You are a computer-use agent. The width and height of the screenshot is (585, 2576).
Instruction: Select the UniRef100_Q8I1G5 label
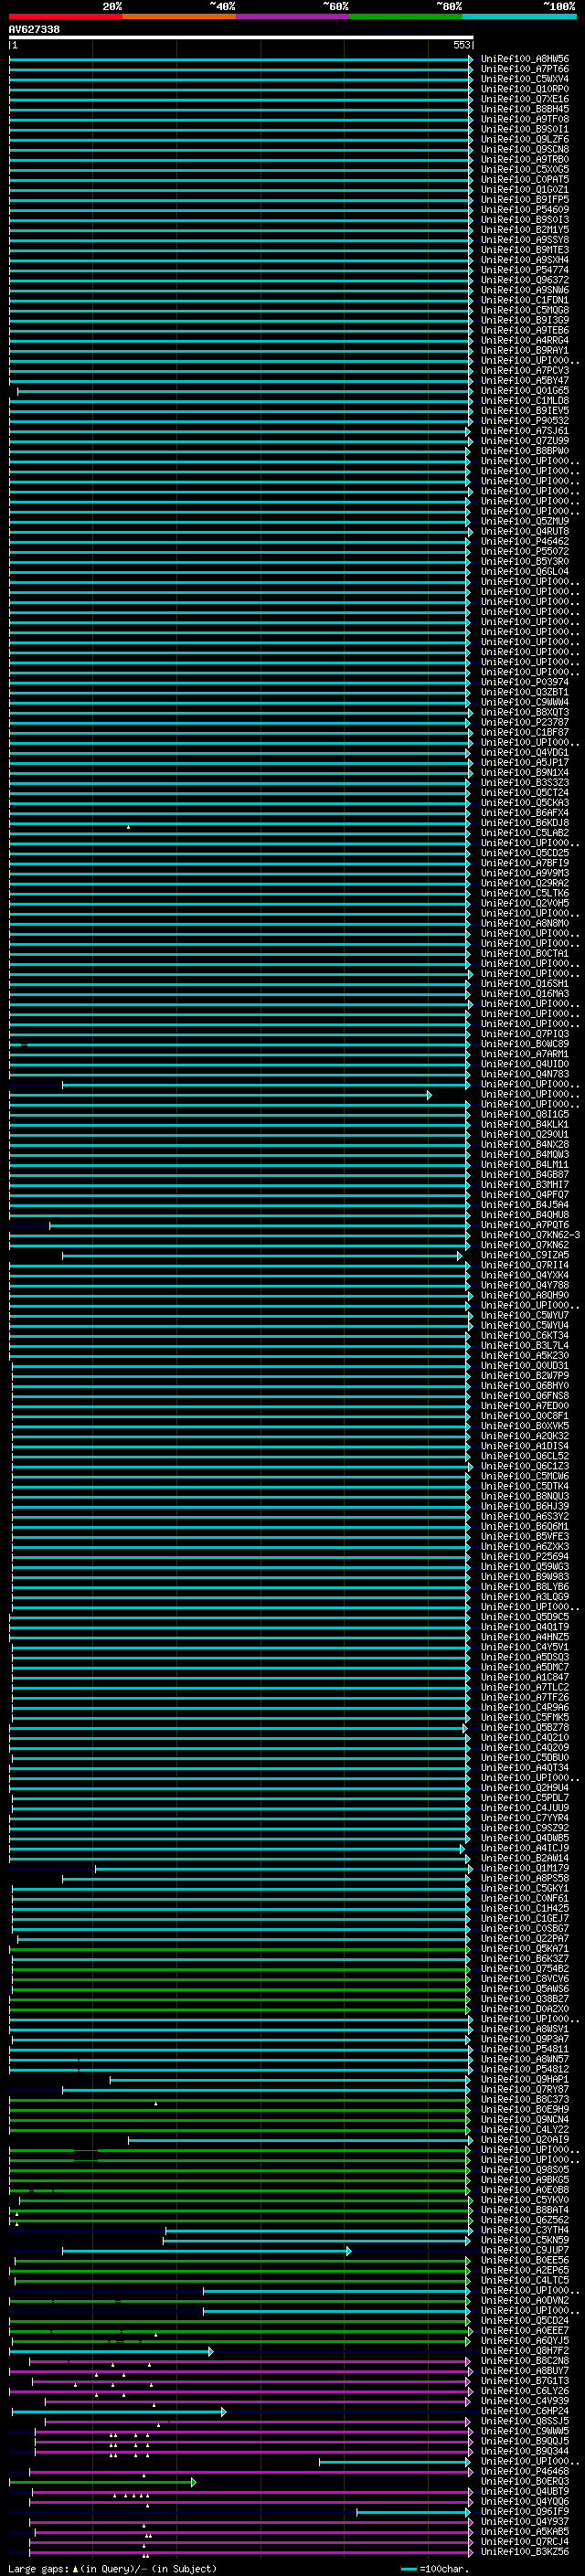(x=525, y=1114)
